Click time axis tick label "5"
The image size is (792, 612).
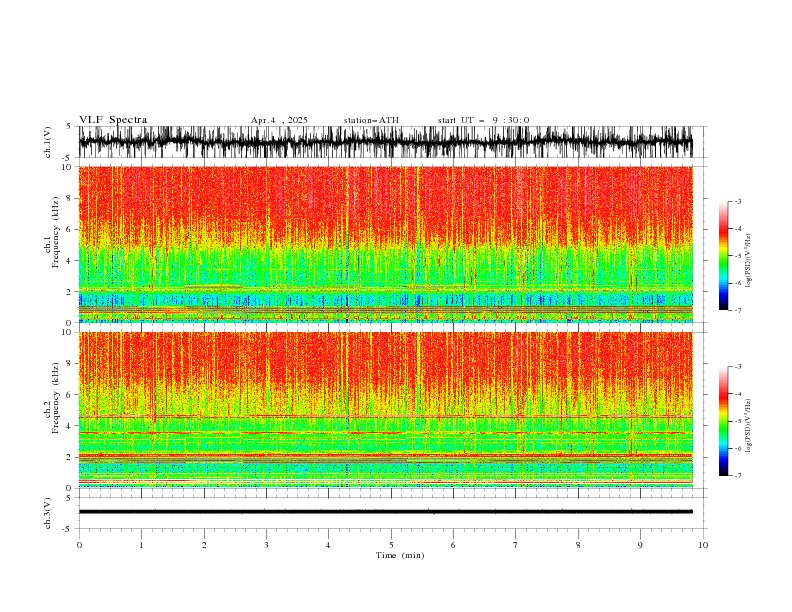(x=391, y=545)
